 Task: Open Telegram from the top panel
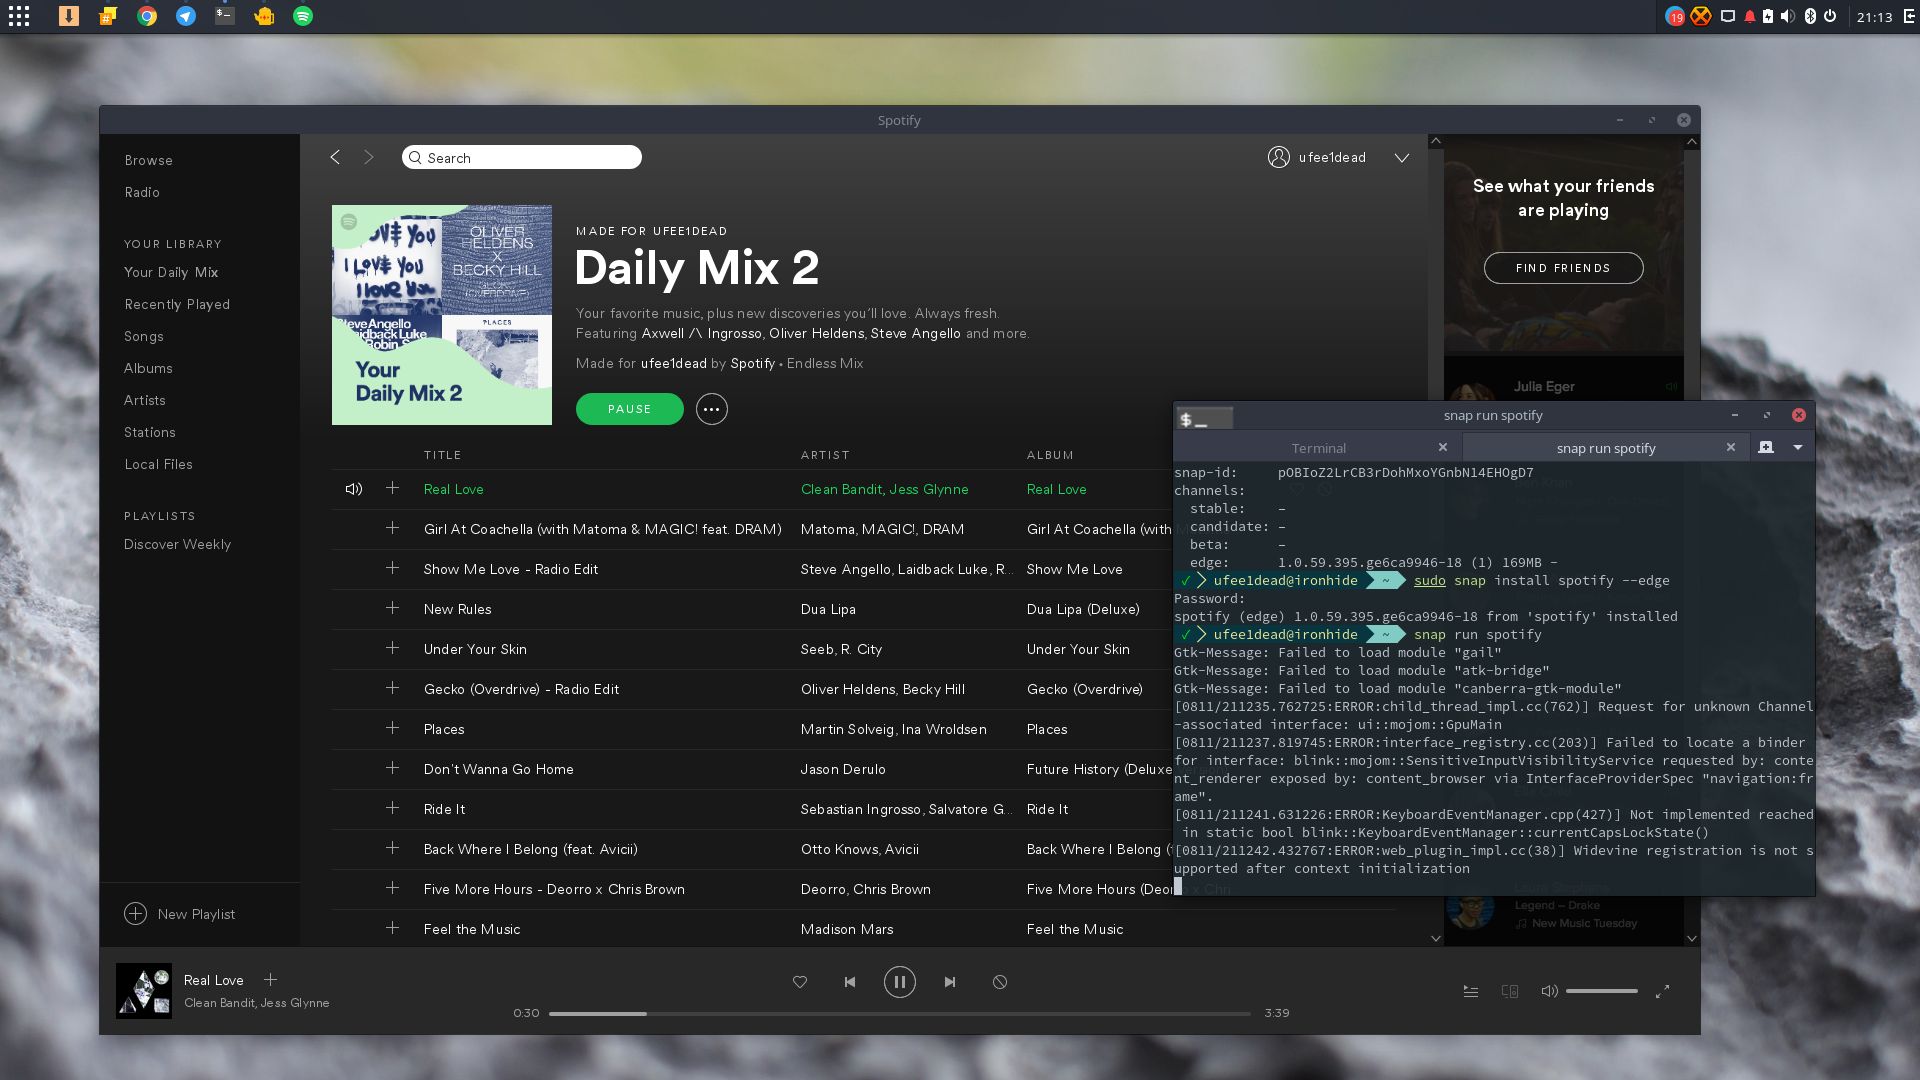tap(186, 16)
